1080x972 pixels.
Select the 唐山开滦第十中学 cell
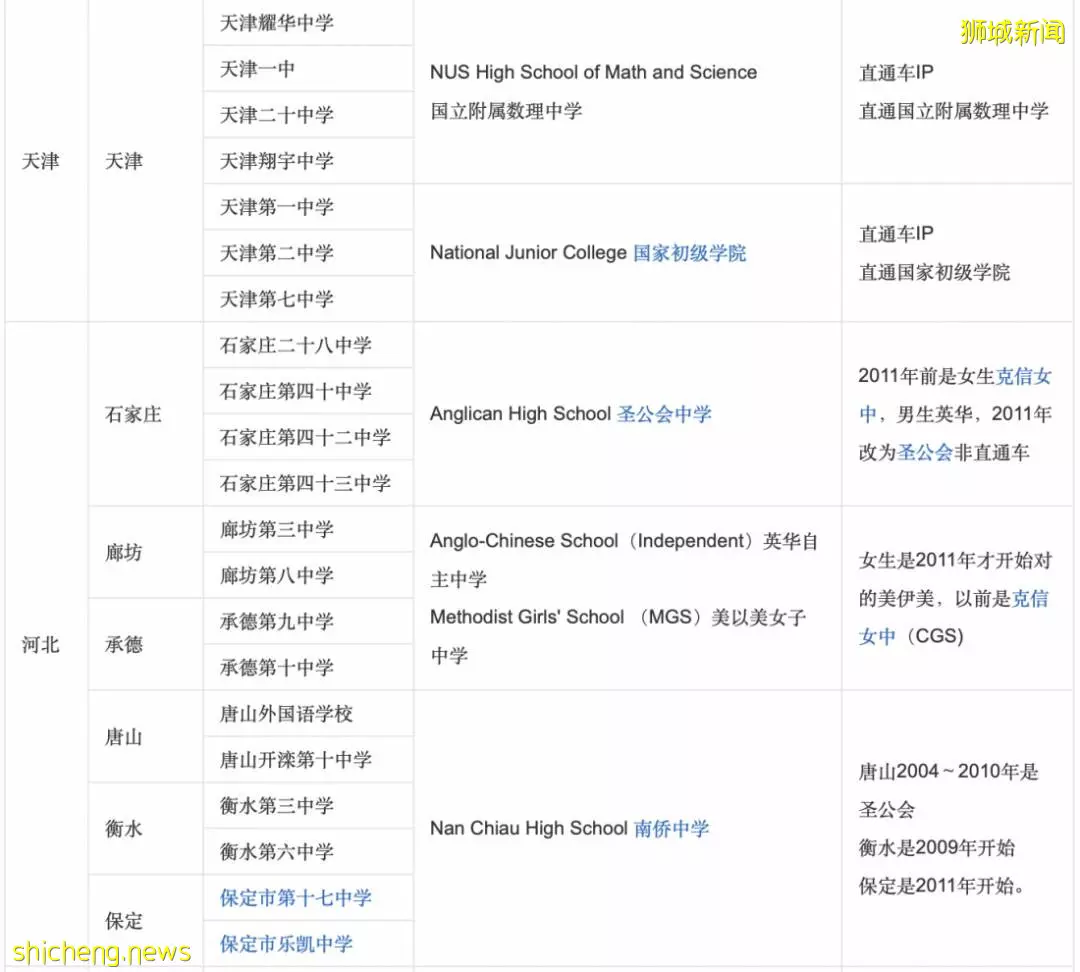tap(309, 760)
